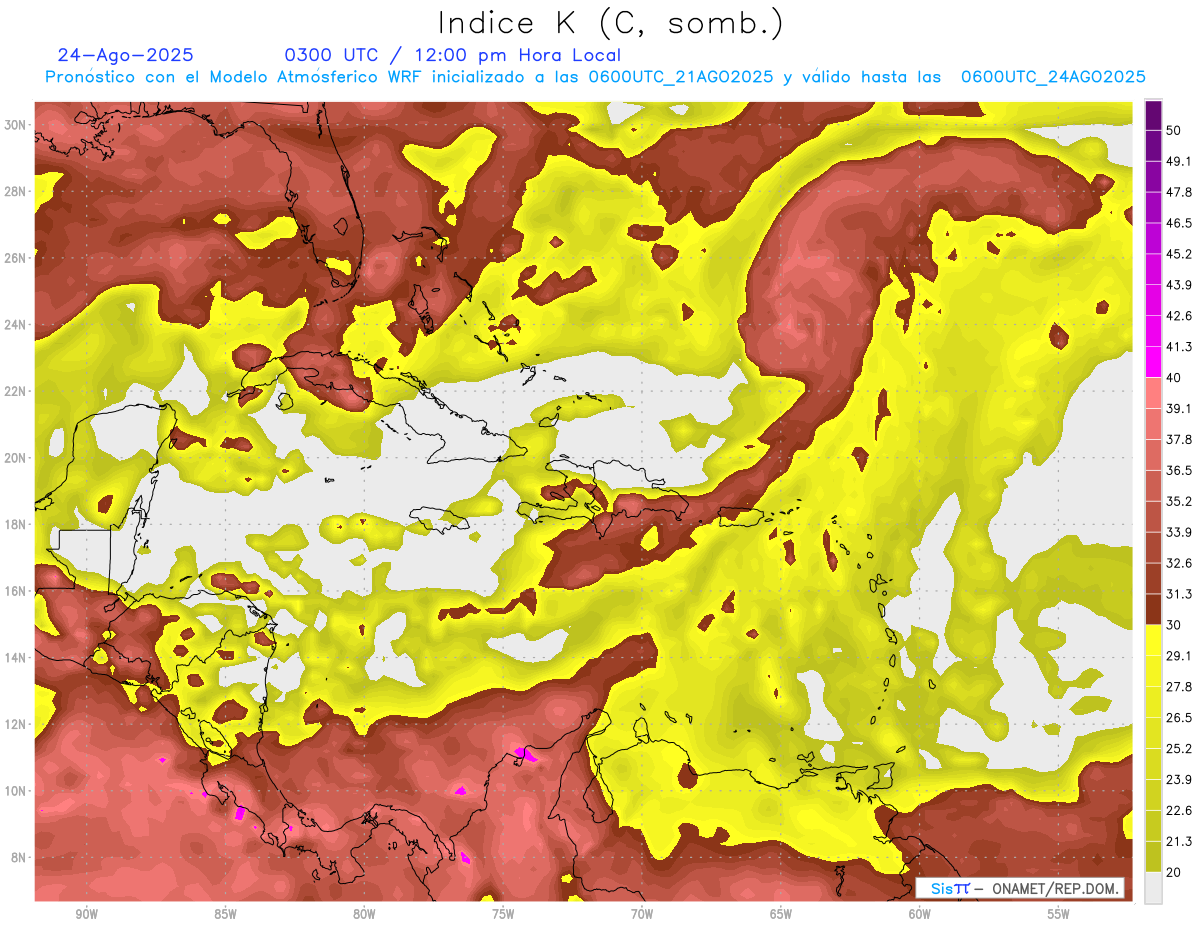Screen dimensions: 1200x927
Task: Click the '55W' longitude label
Action: coord(1059,914)
